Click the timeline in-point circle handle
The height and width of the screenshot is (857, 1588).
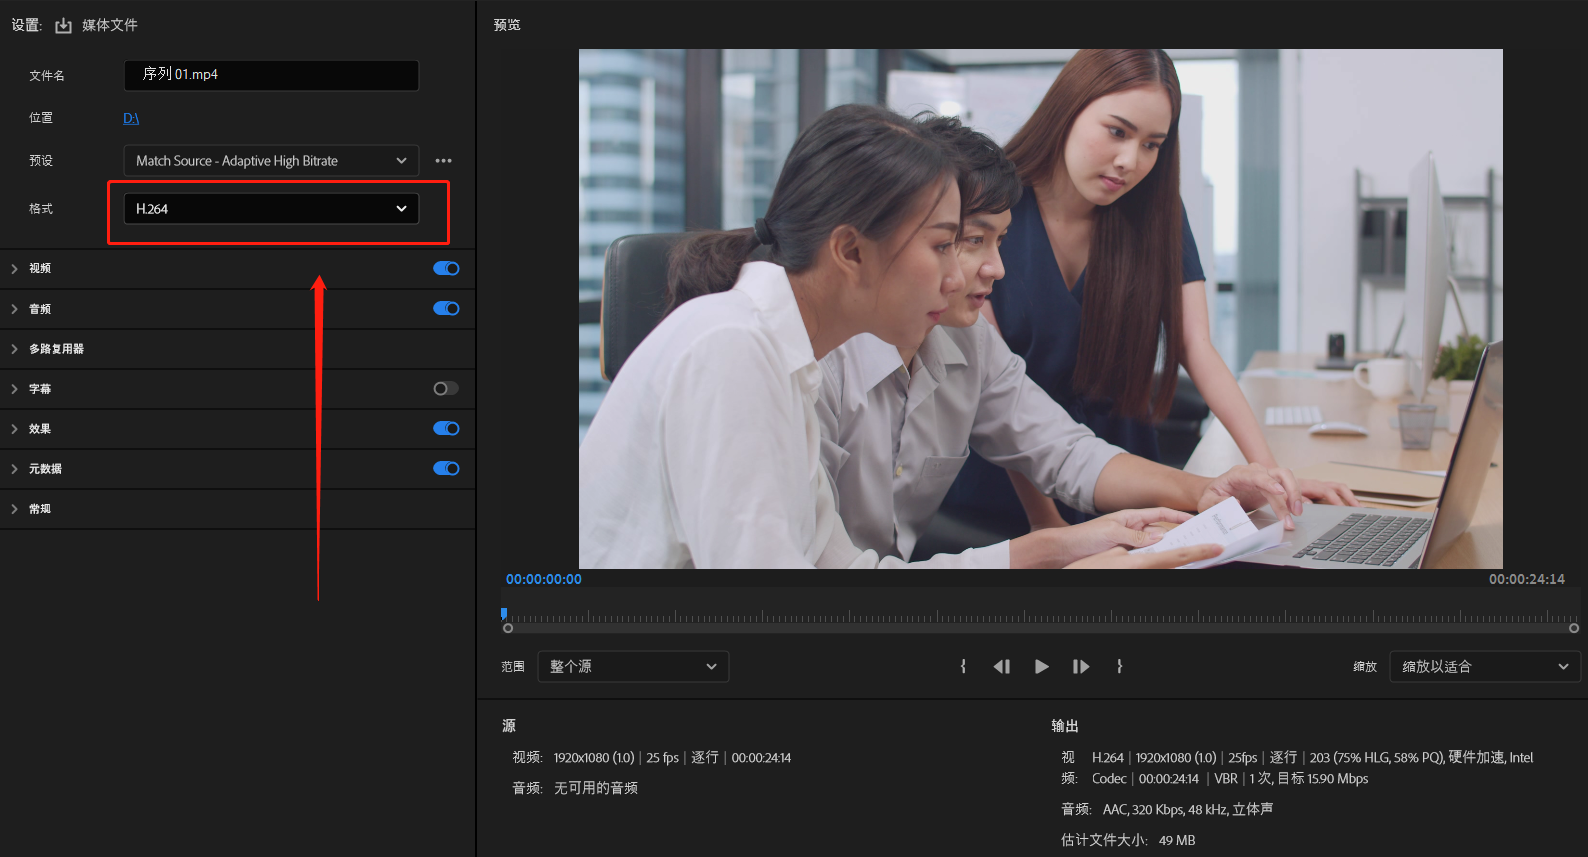(508, 628)
